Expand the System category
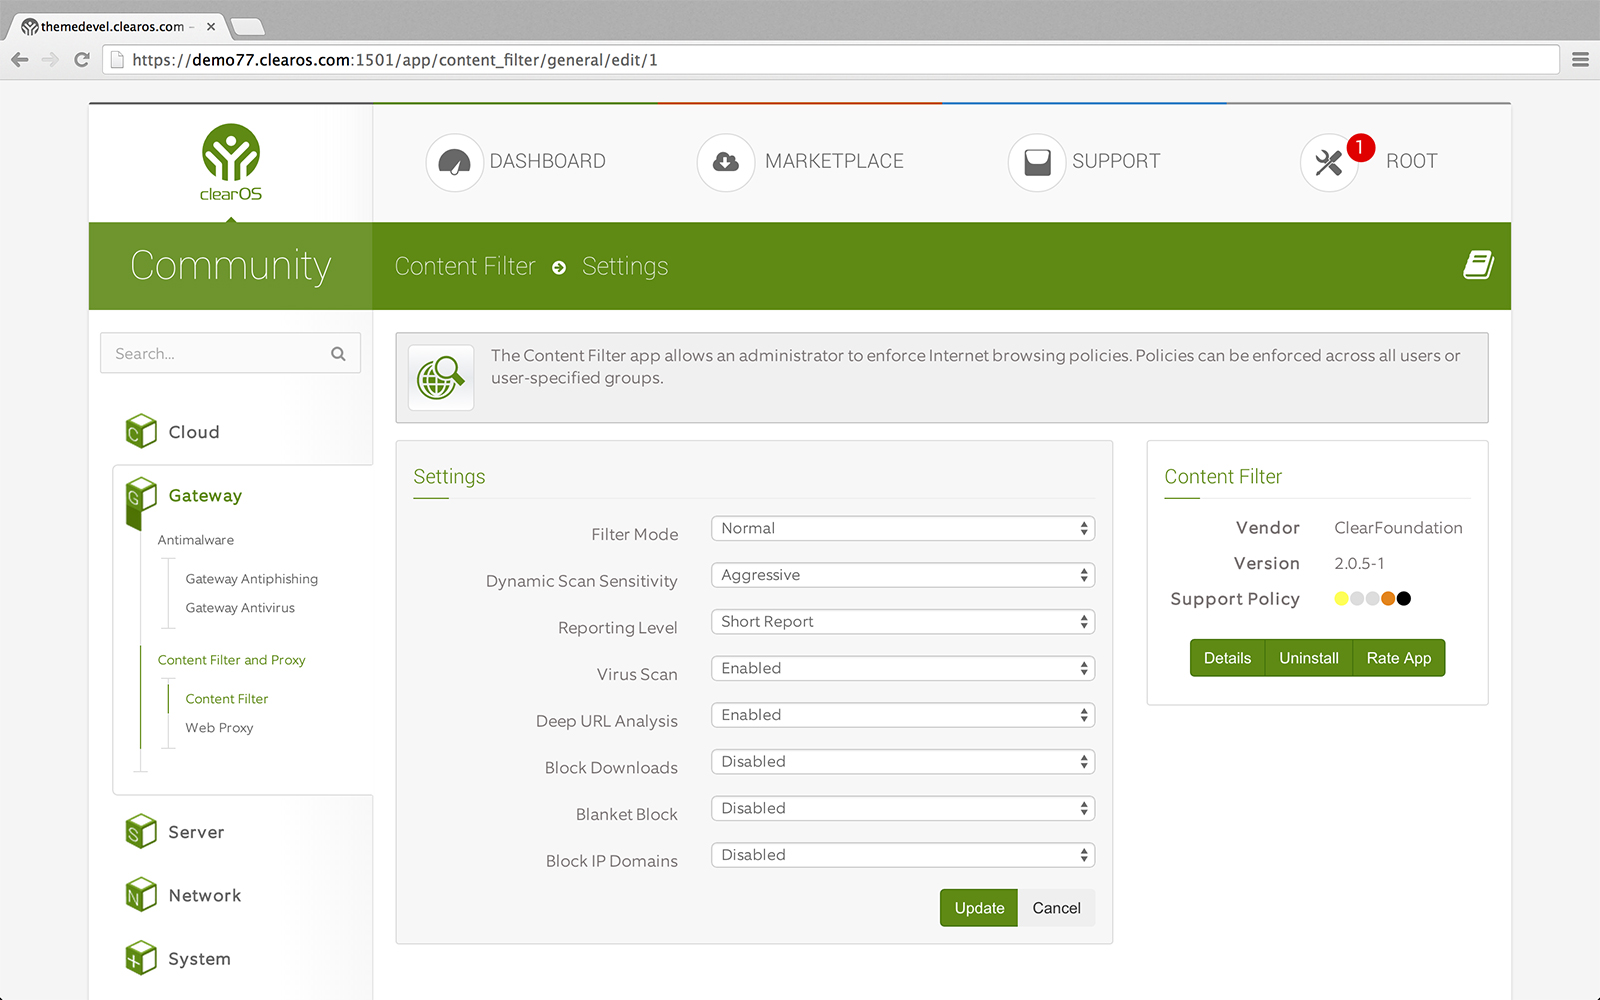The width and height of the screenshot is (1600, 1000). point(199,959)
